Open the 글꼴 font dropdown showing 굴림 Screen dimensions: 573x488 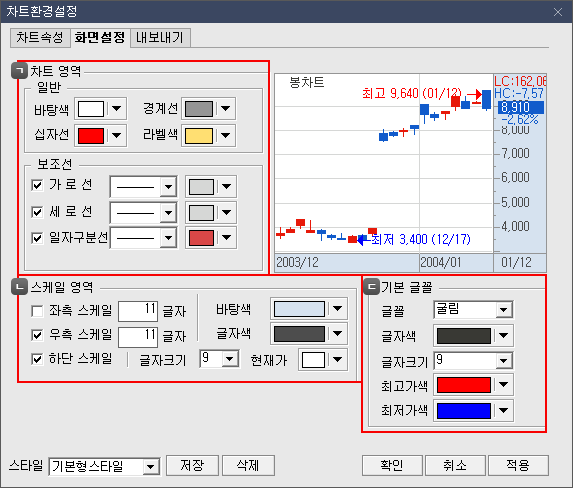tap(473, 310)
